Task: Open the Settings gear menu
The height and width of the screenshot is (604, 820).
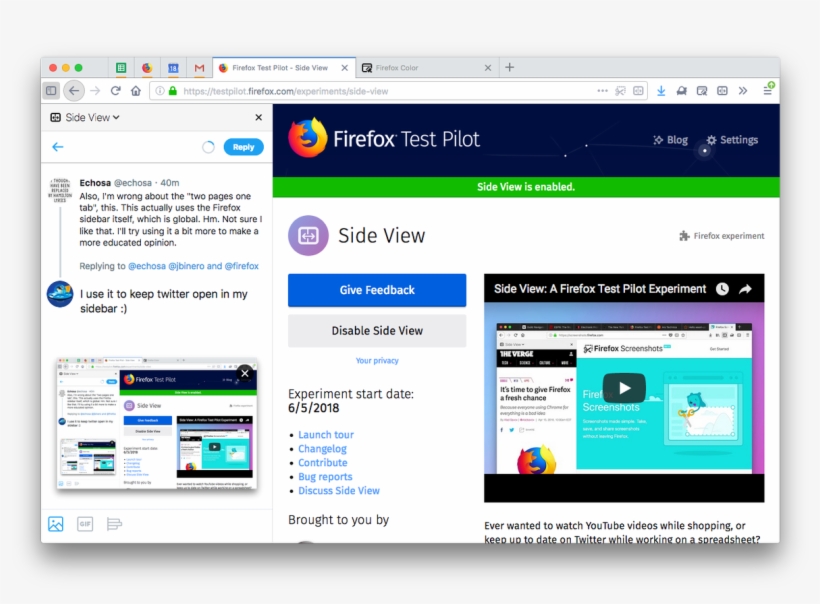Action: [732, 140]
